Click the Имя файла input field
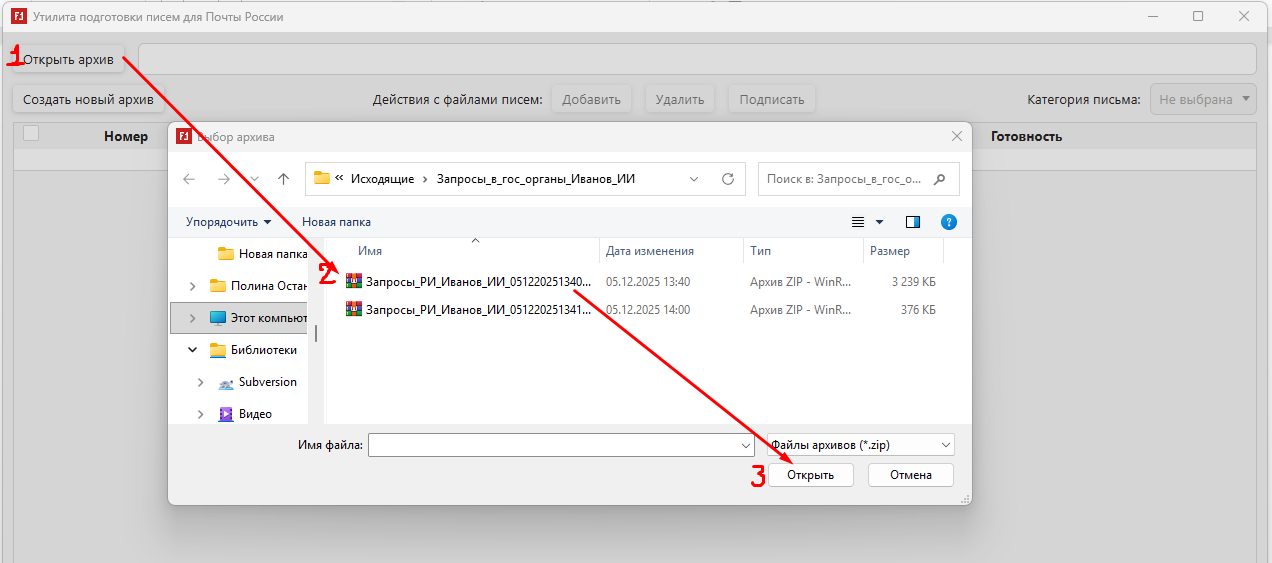The image size is (1272, 563). [553, 445]
